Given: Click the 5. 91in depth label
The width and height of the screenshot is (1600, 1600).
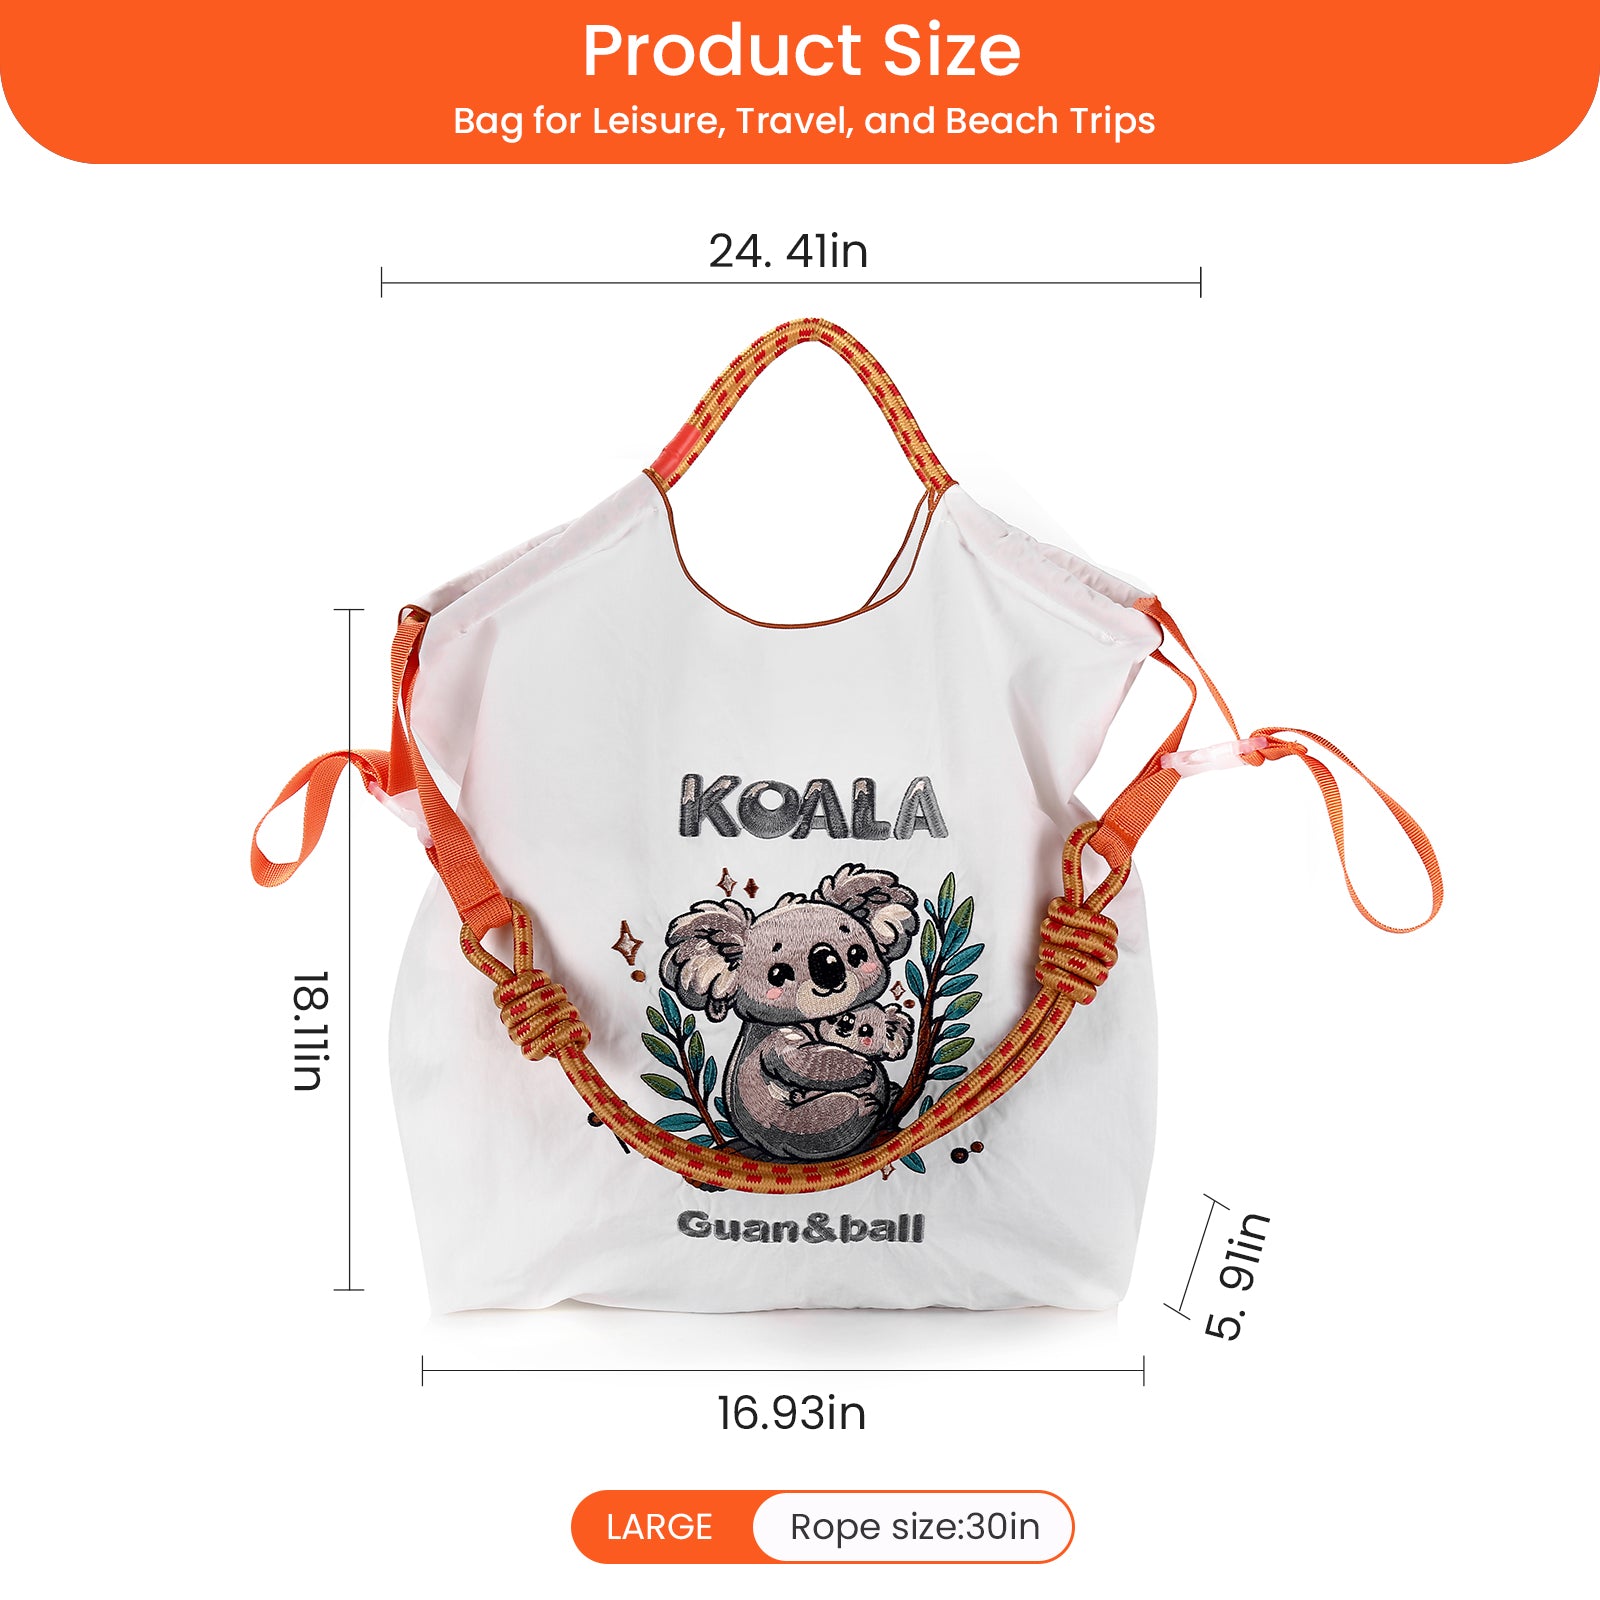Looking at the screenshot, I should coord(1237,1276).
